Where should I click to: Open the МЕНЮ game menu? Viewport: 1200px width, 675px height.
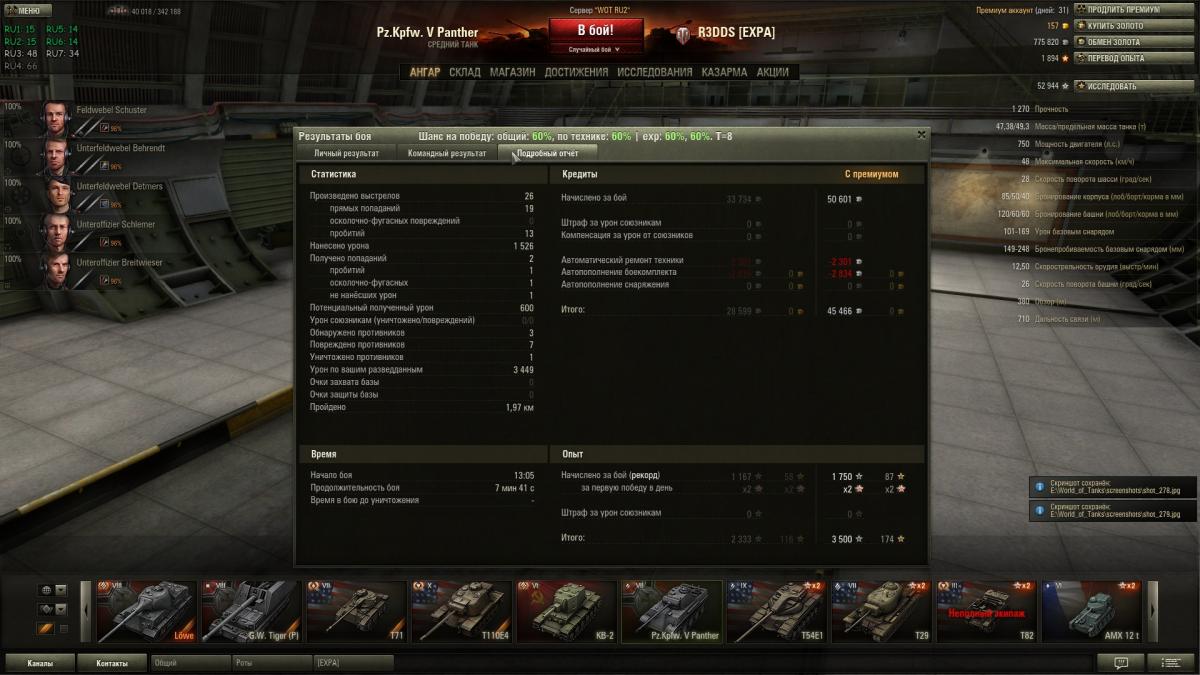click(x=27, y=11)
